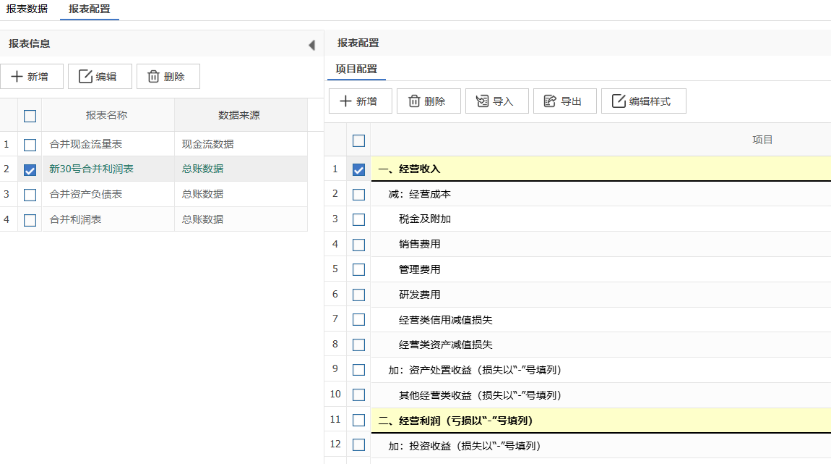Viewport: 831px width, 464px height.
Task: Check the 合并现金流量表 row checkbox
Action: coord(30,145)
